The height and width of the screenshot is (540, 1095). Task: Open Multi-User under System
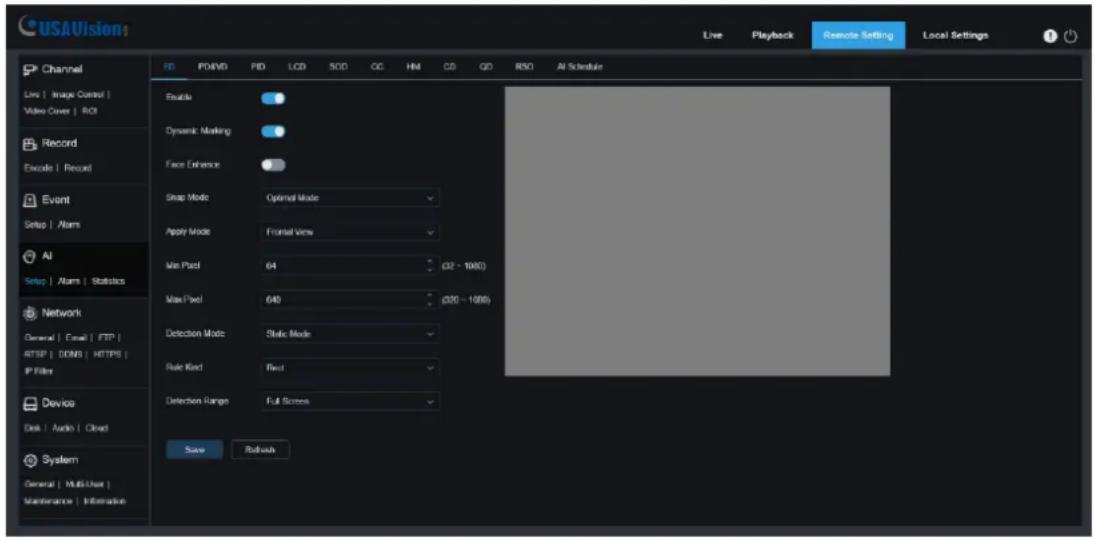(84, 484)
